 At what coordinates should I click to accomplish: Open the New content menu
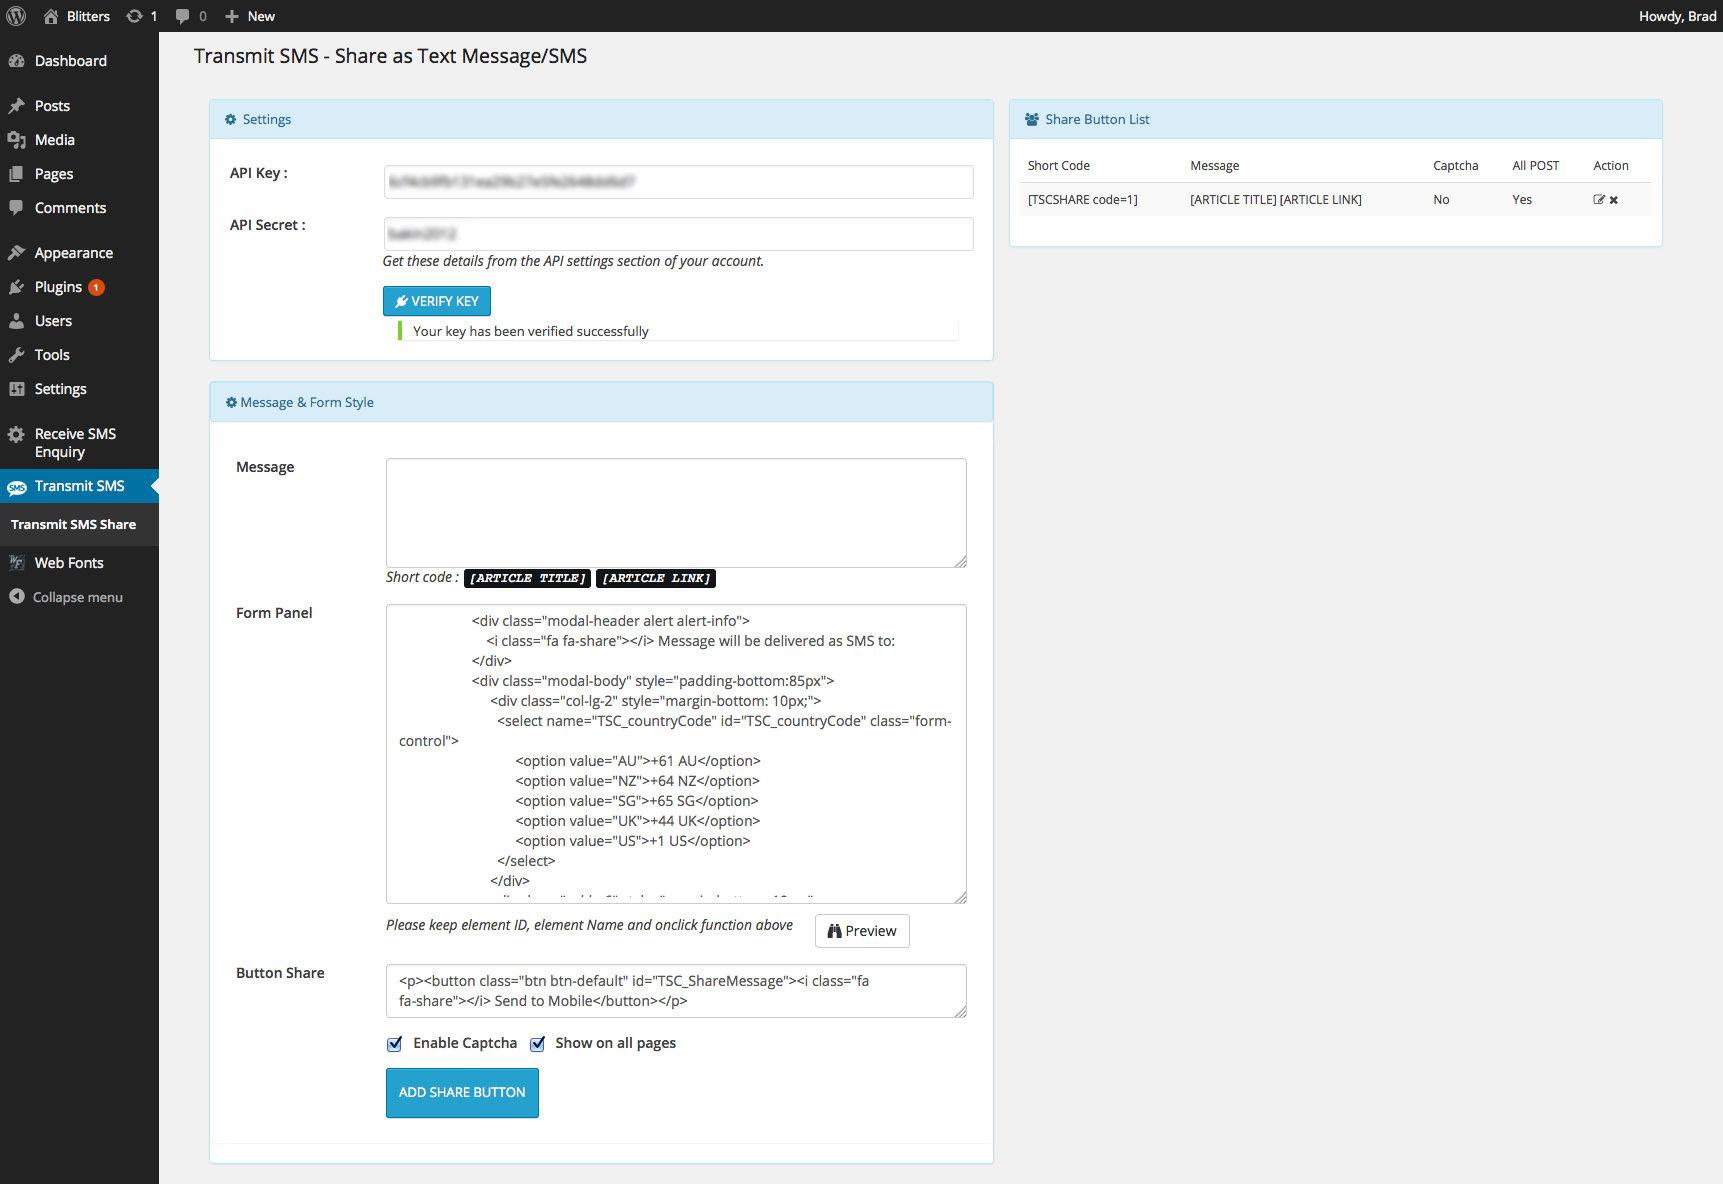(250, 16)
